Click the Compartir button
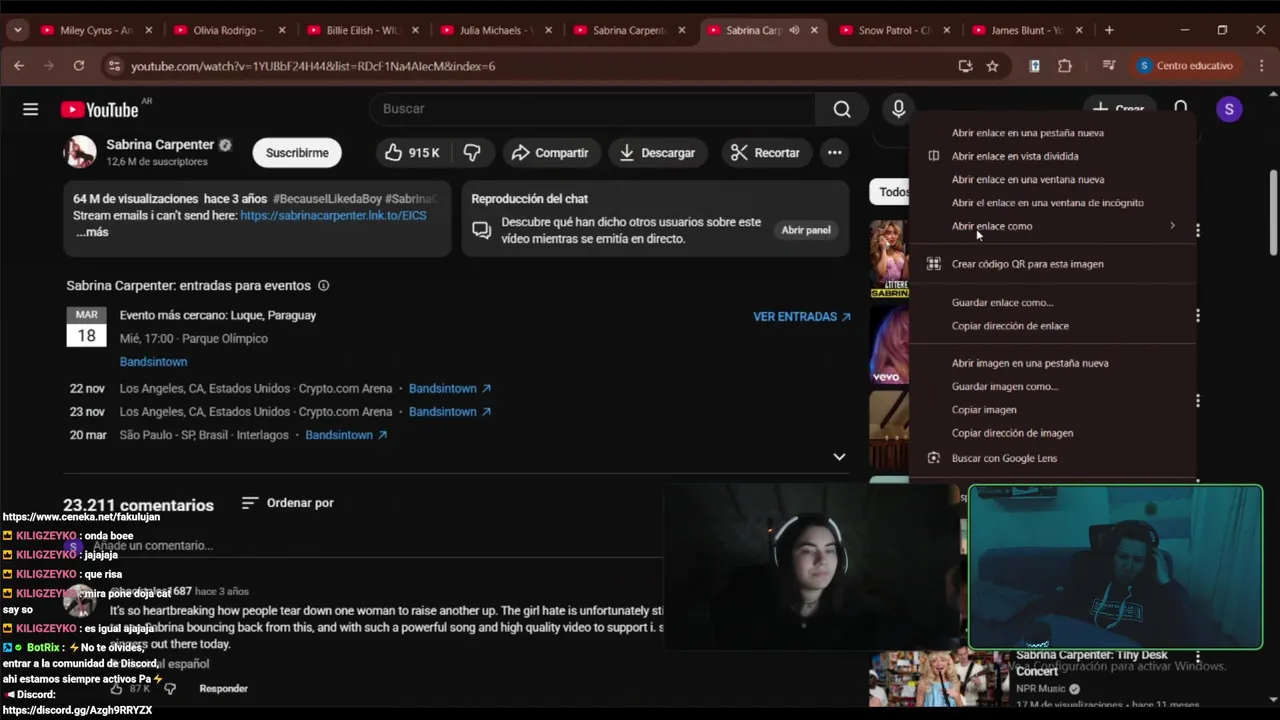Screen dimensions: 1280x720 pyautogui.click(x=550, y=152)
